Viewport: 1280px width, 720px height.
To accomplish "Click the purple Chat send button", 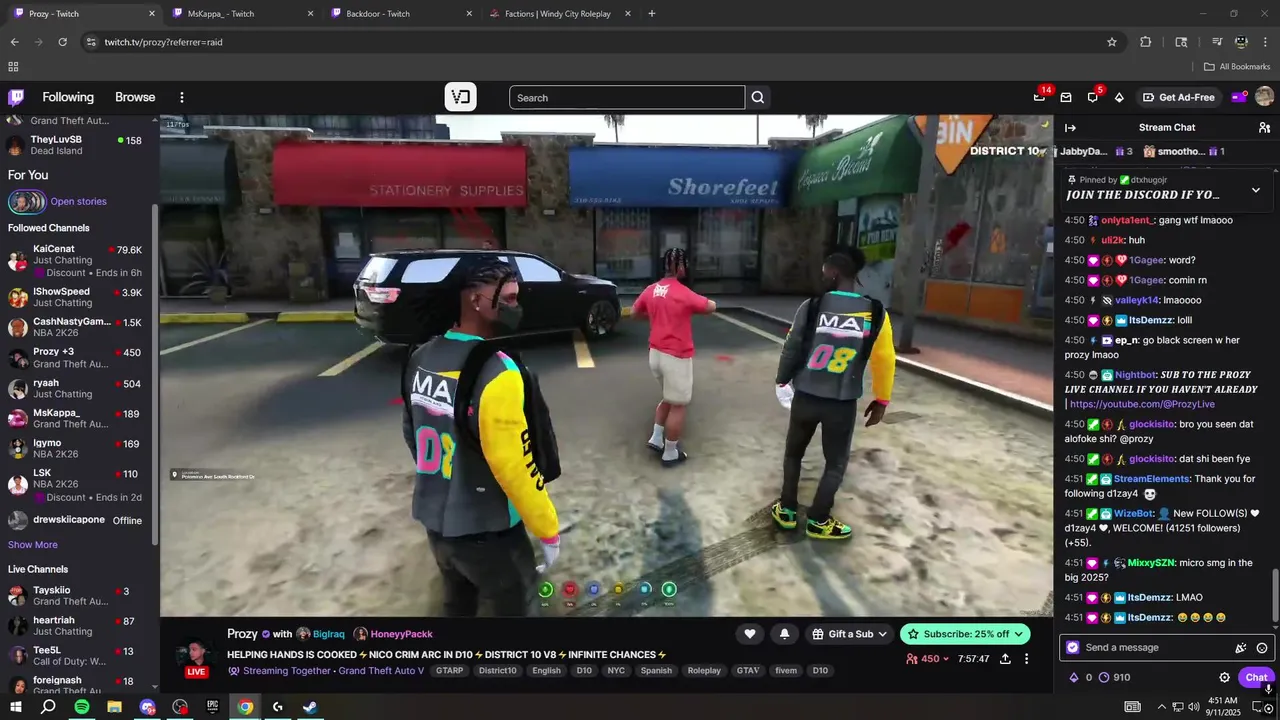I will tap(1256, 677).
